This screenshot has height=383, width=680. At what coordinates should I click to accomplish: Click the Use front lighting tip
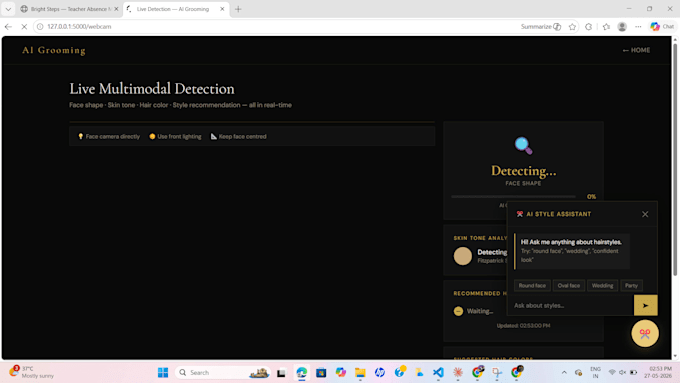(x=175, y=136)
